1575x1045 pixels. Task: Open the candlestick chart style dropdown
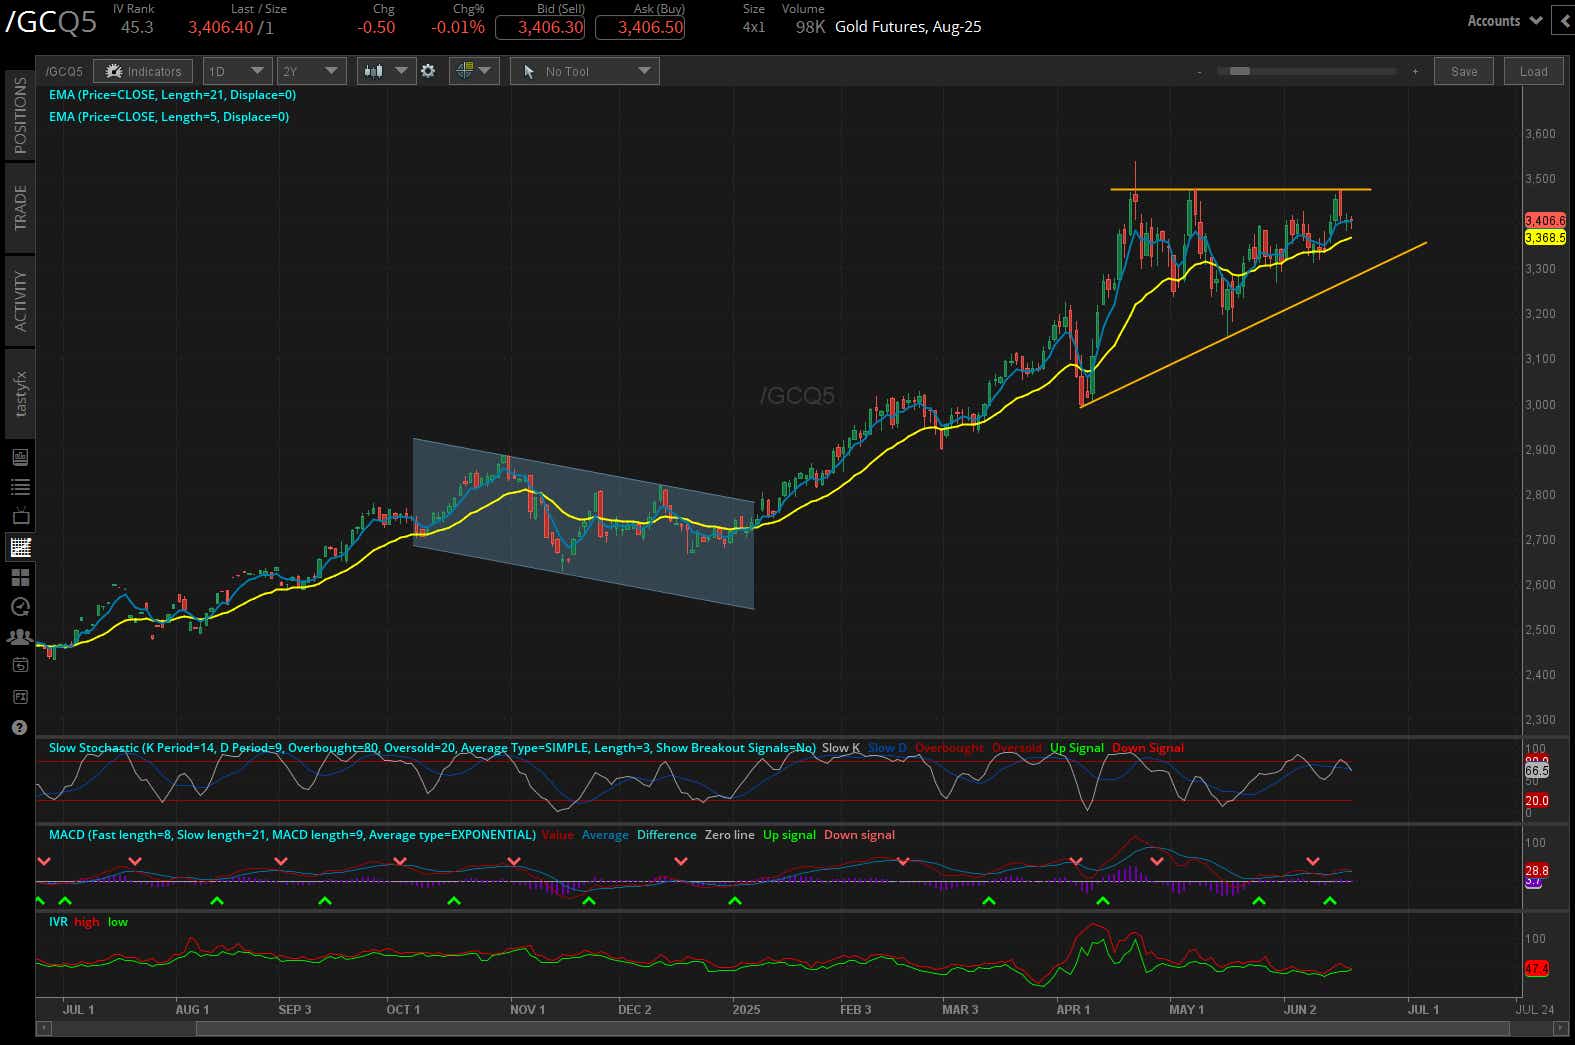tap(386, 71)
